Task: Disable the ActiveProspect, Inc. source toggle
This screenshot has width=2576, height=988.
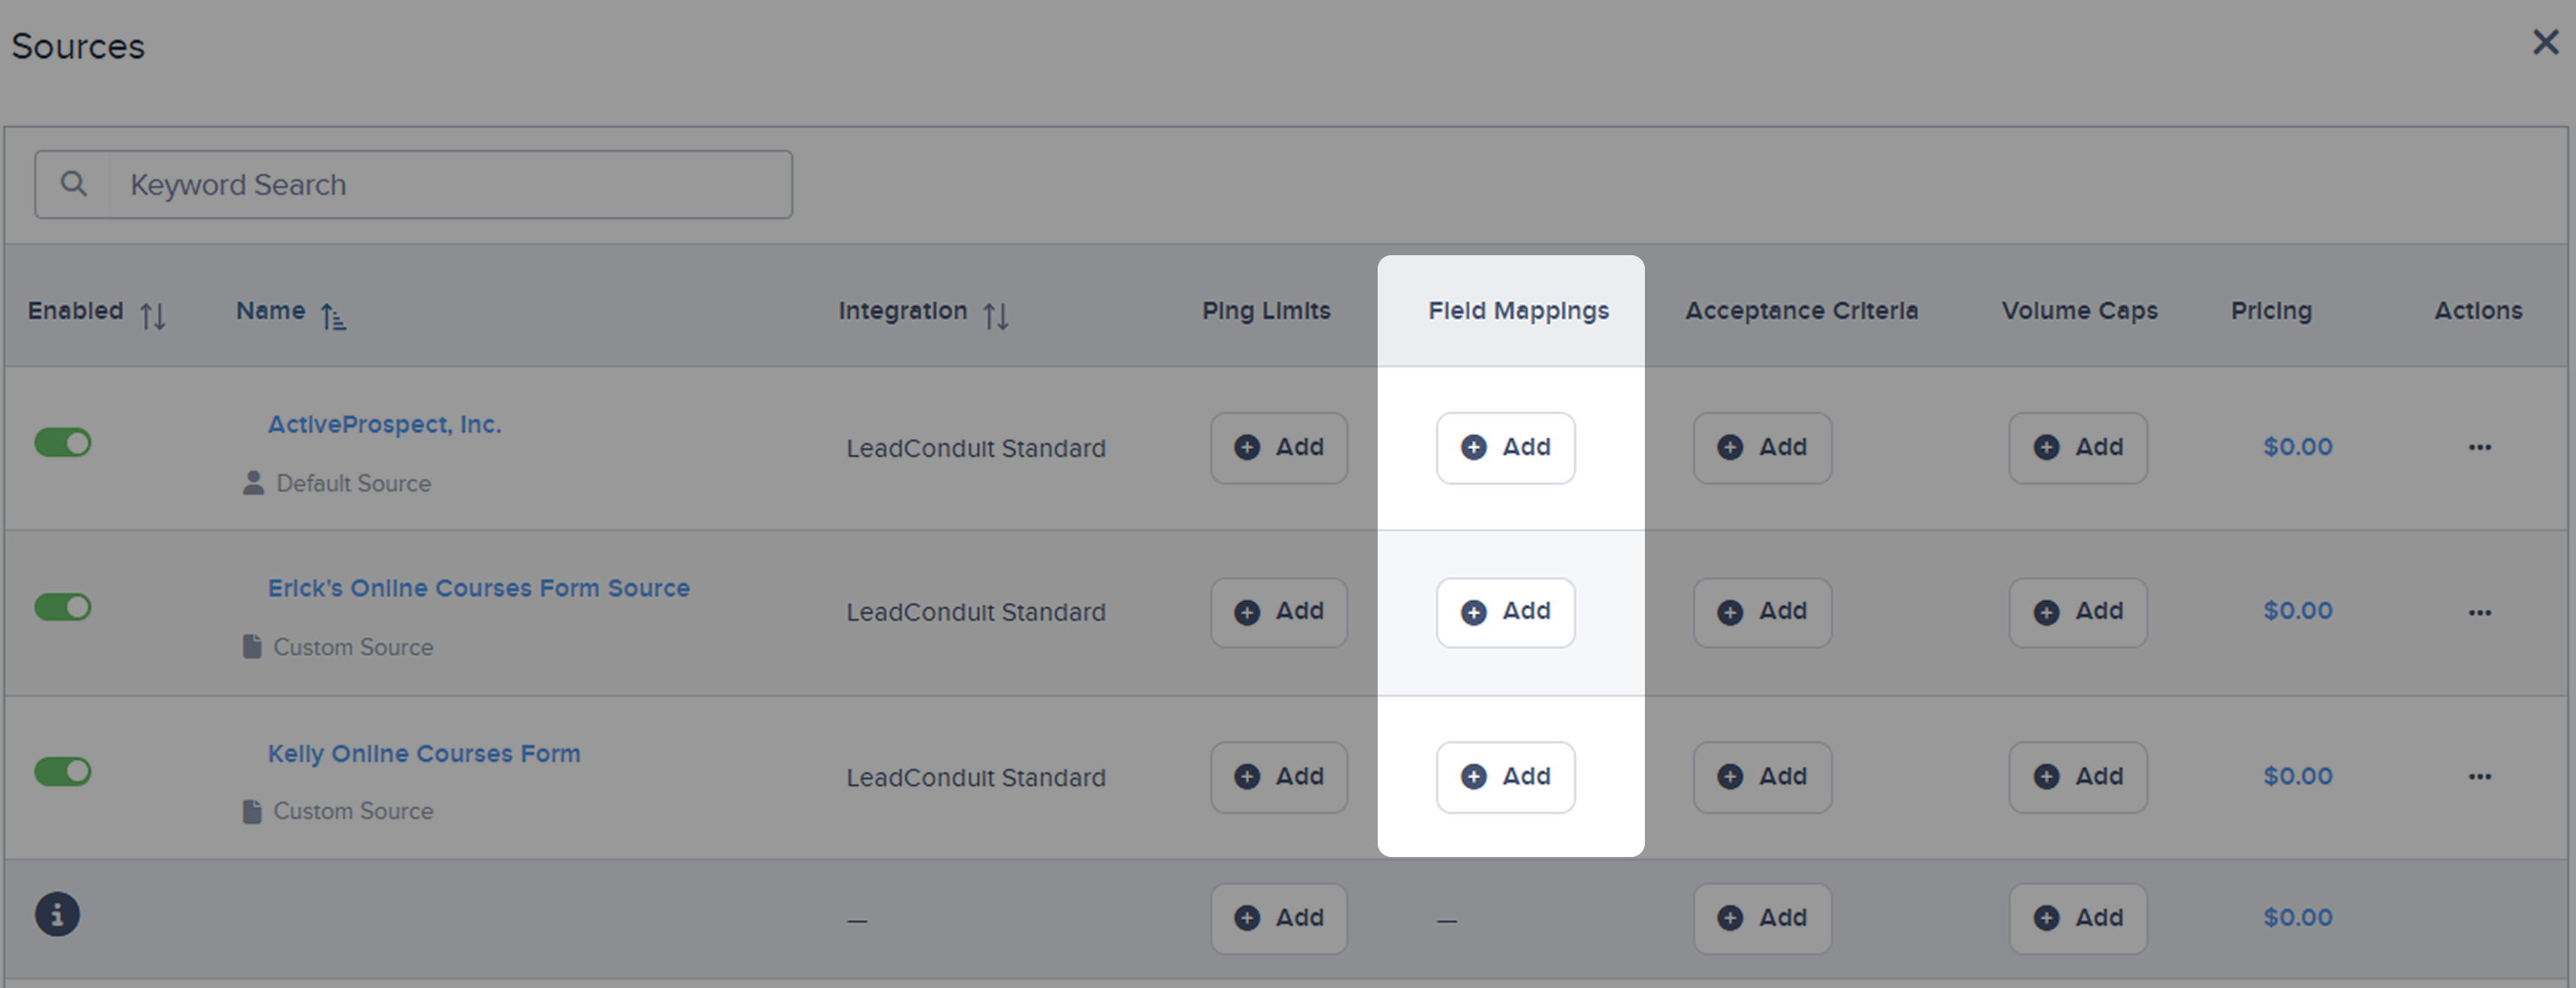Action: (63, 442)
